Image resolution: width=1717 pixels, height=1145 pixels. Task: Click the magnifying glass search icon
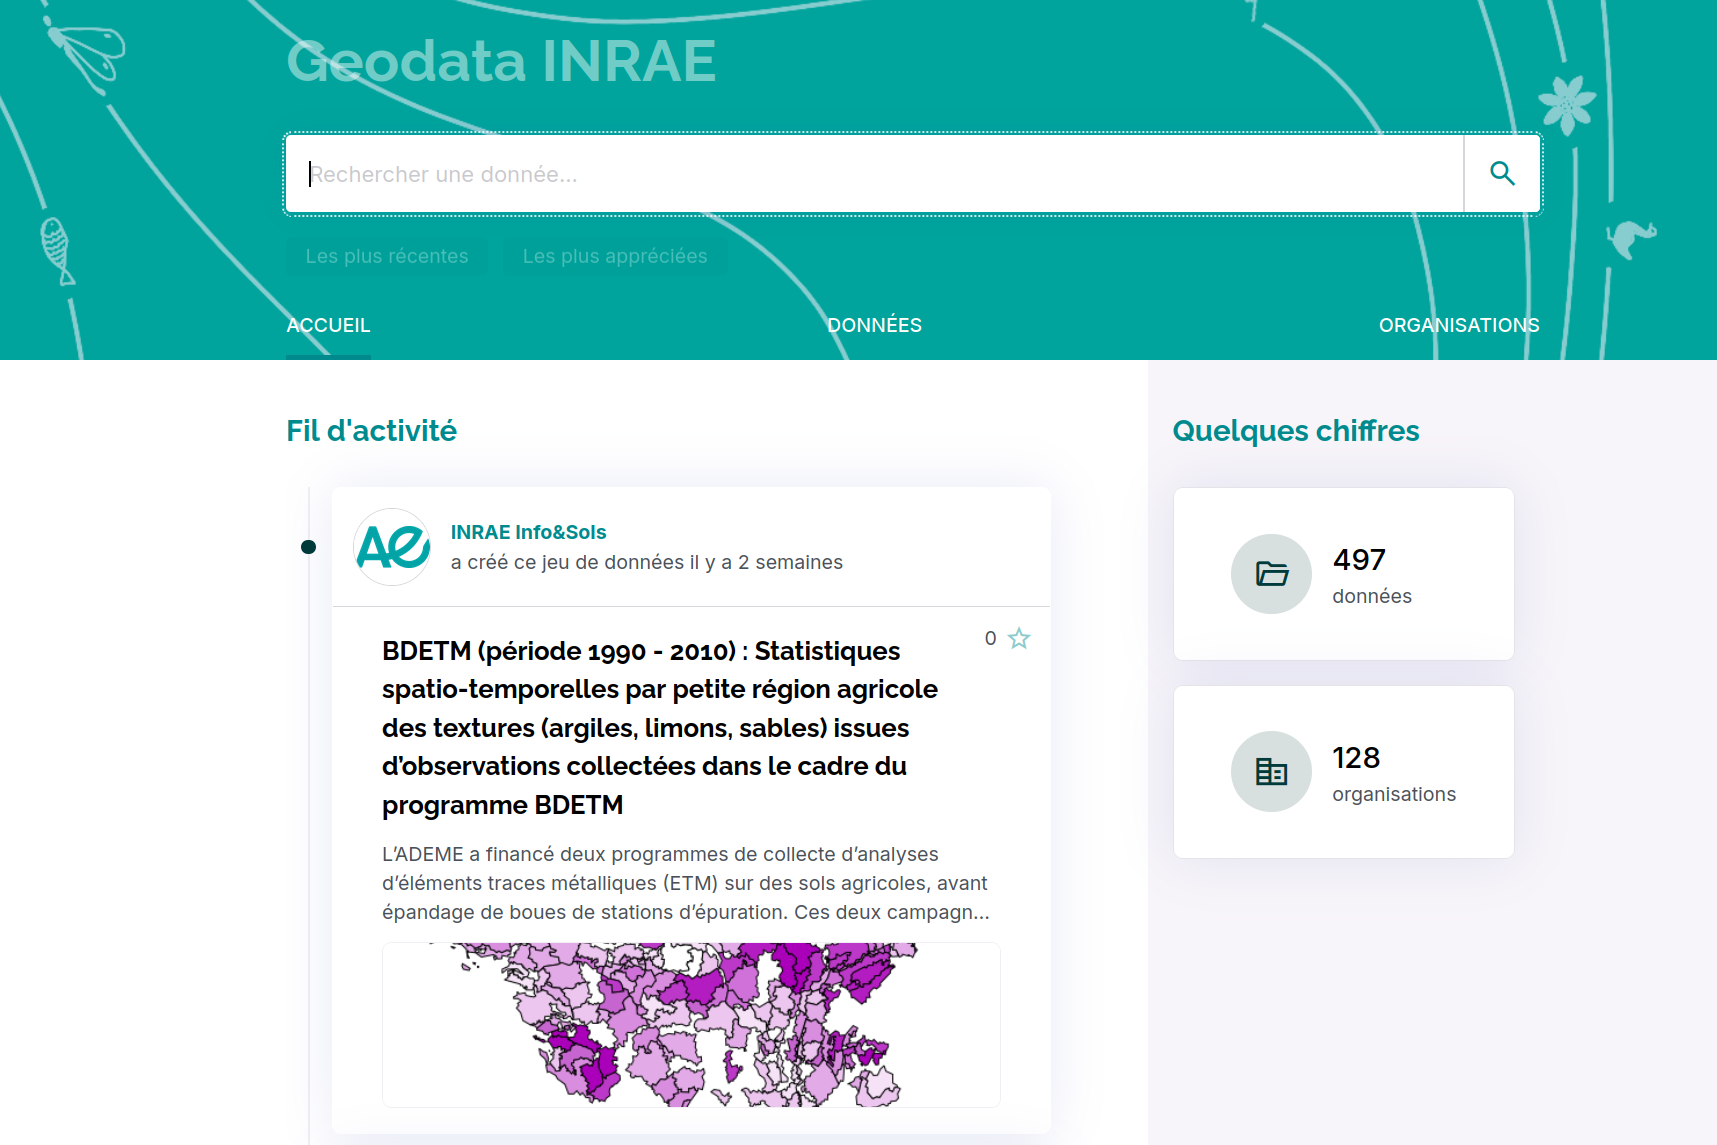pos(1502,174)
